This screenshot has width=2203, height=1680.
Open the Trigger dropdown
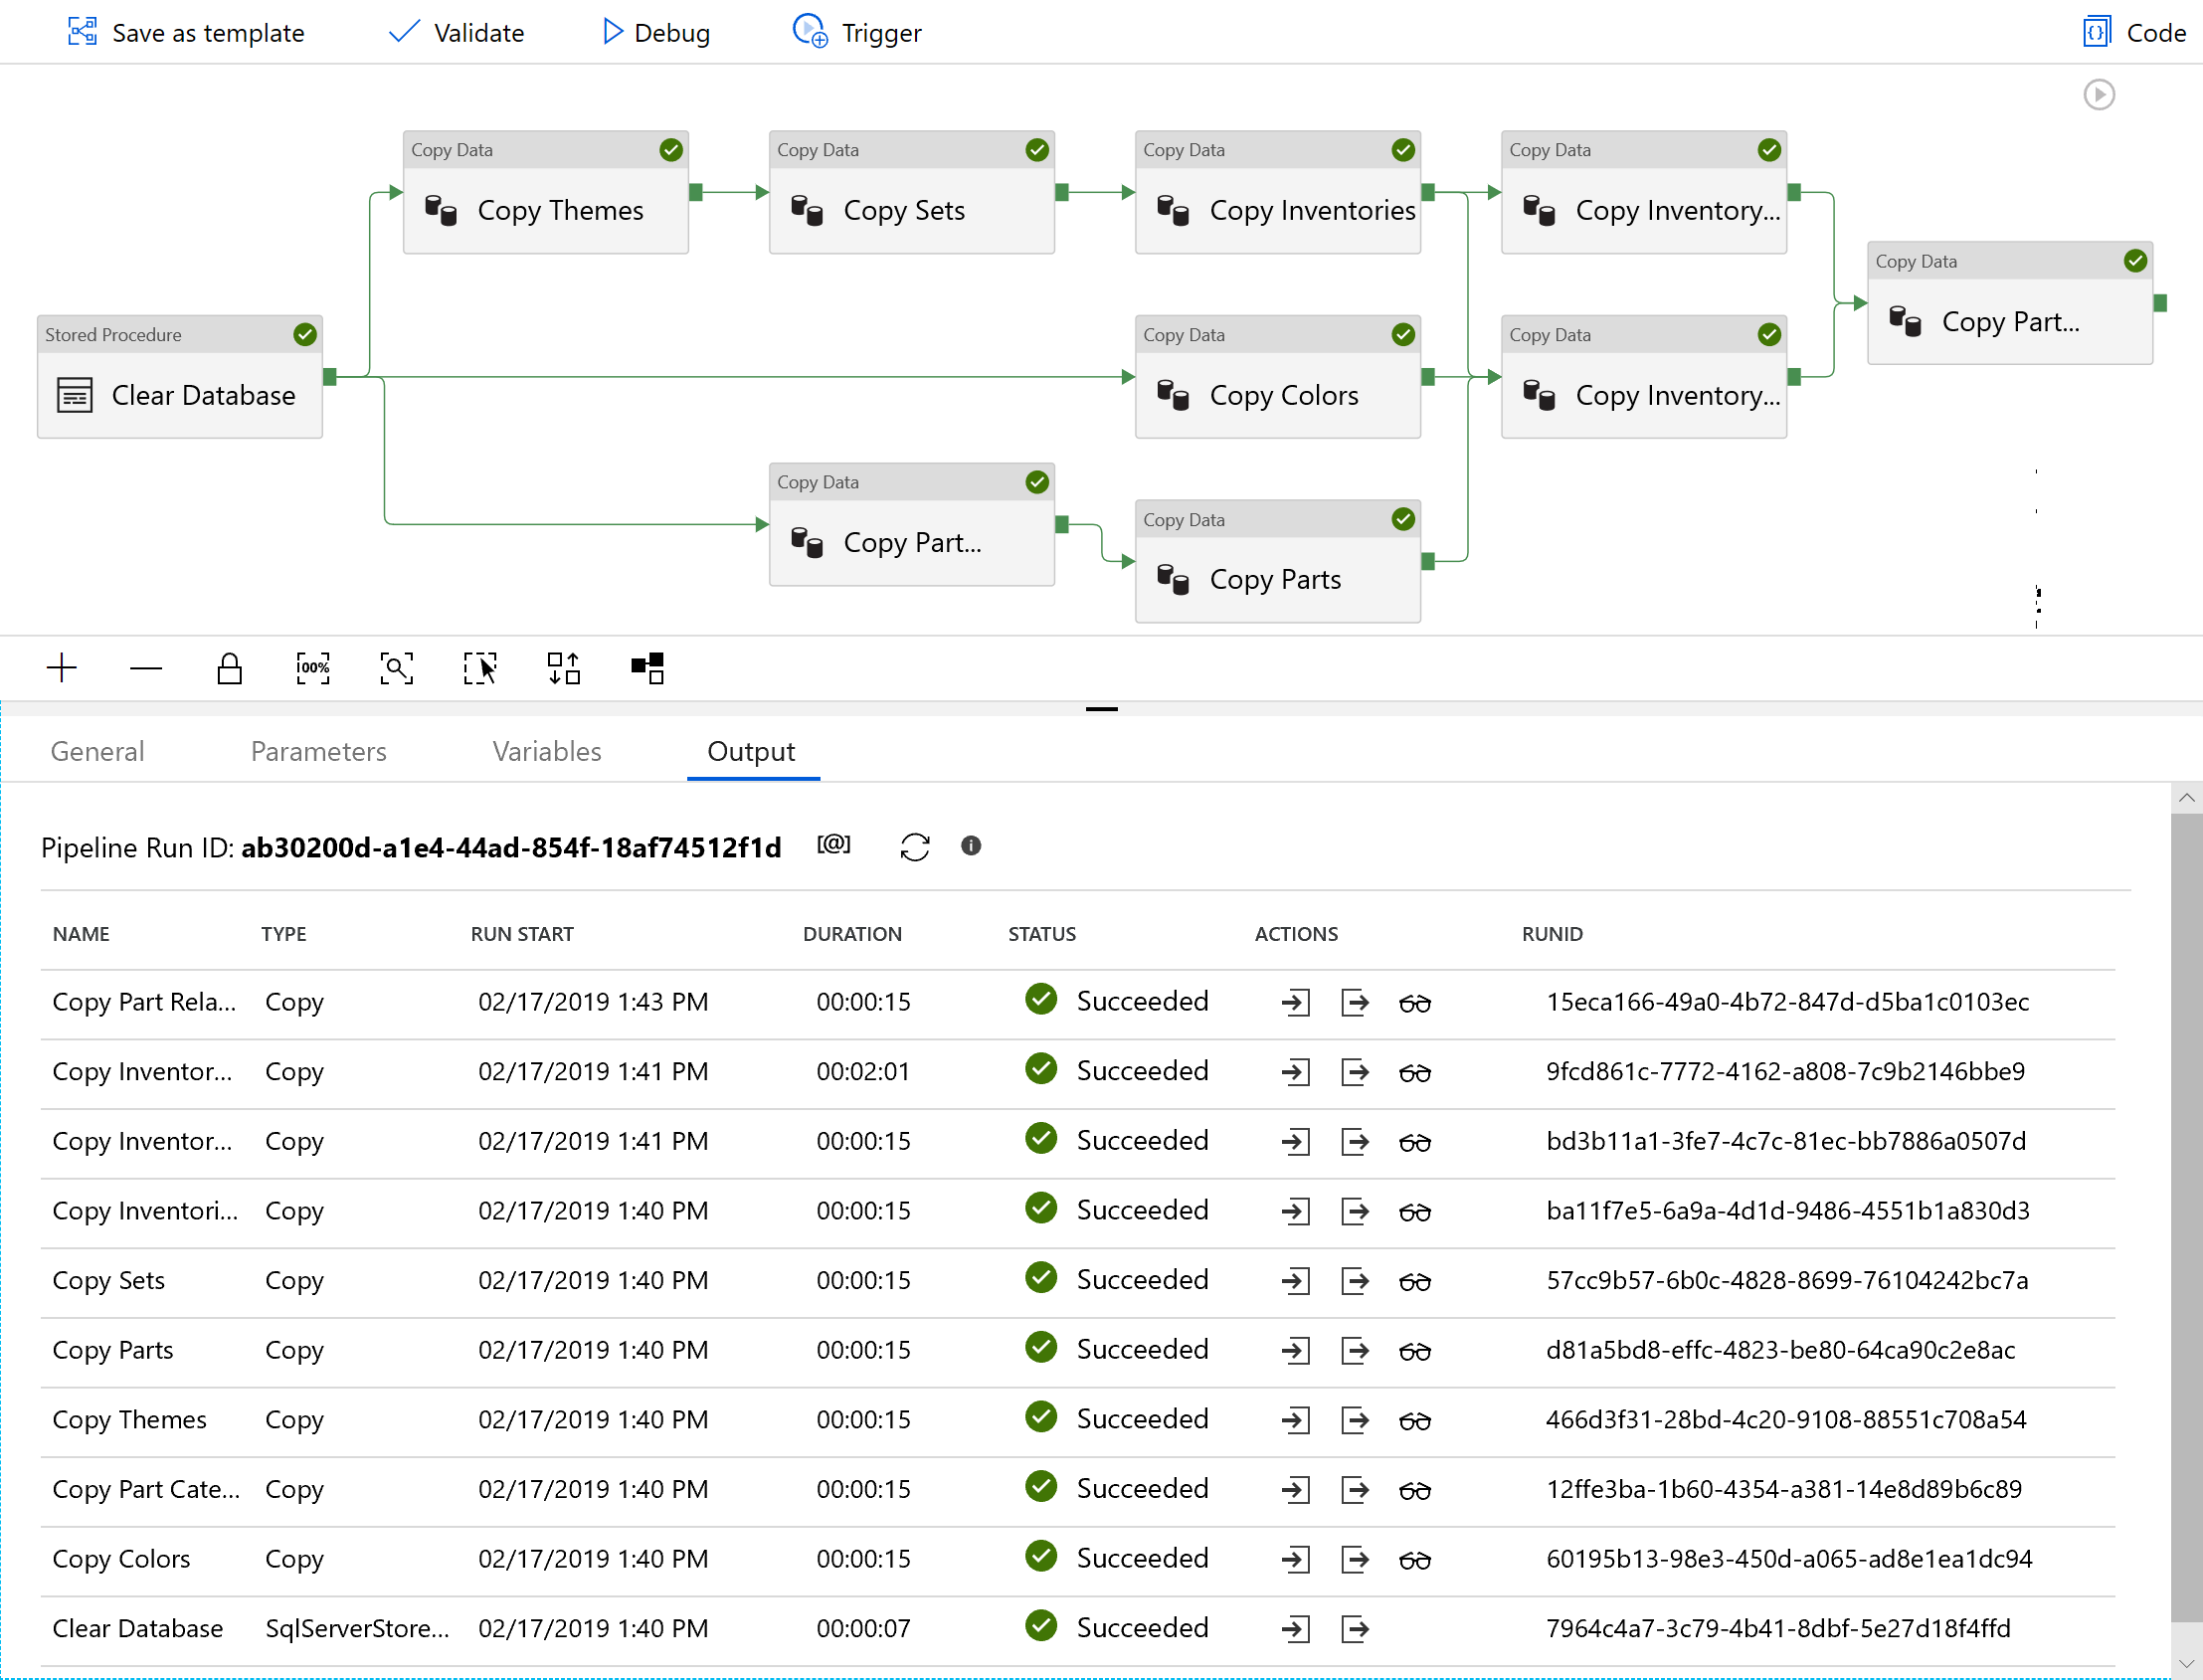tap(857, 33)
